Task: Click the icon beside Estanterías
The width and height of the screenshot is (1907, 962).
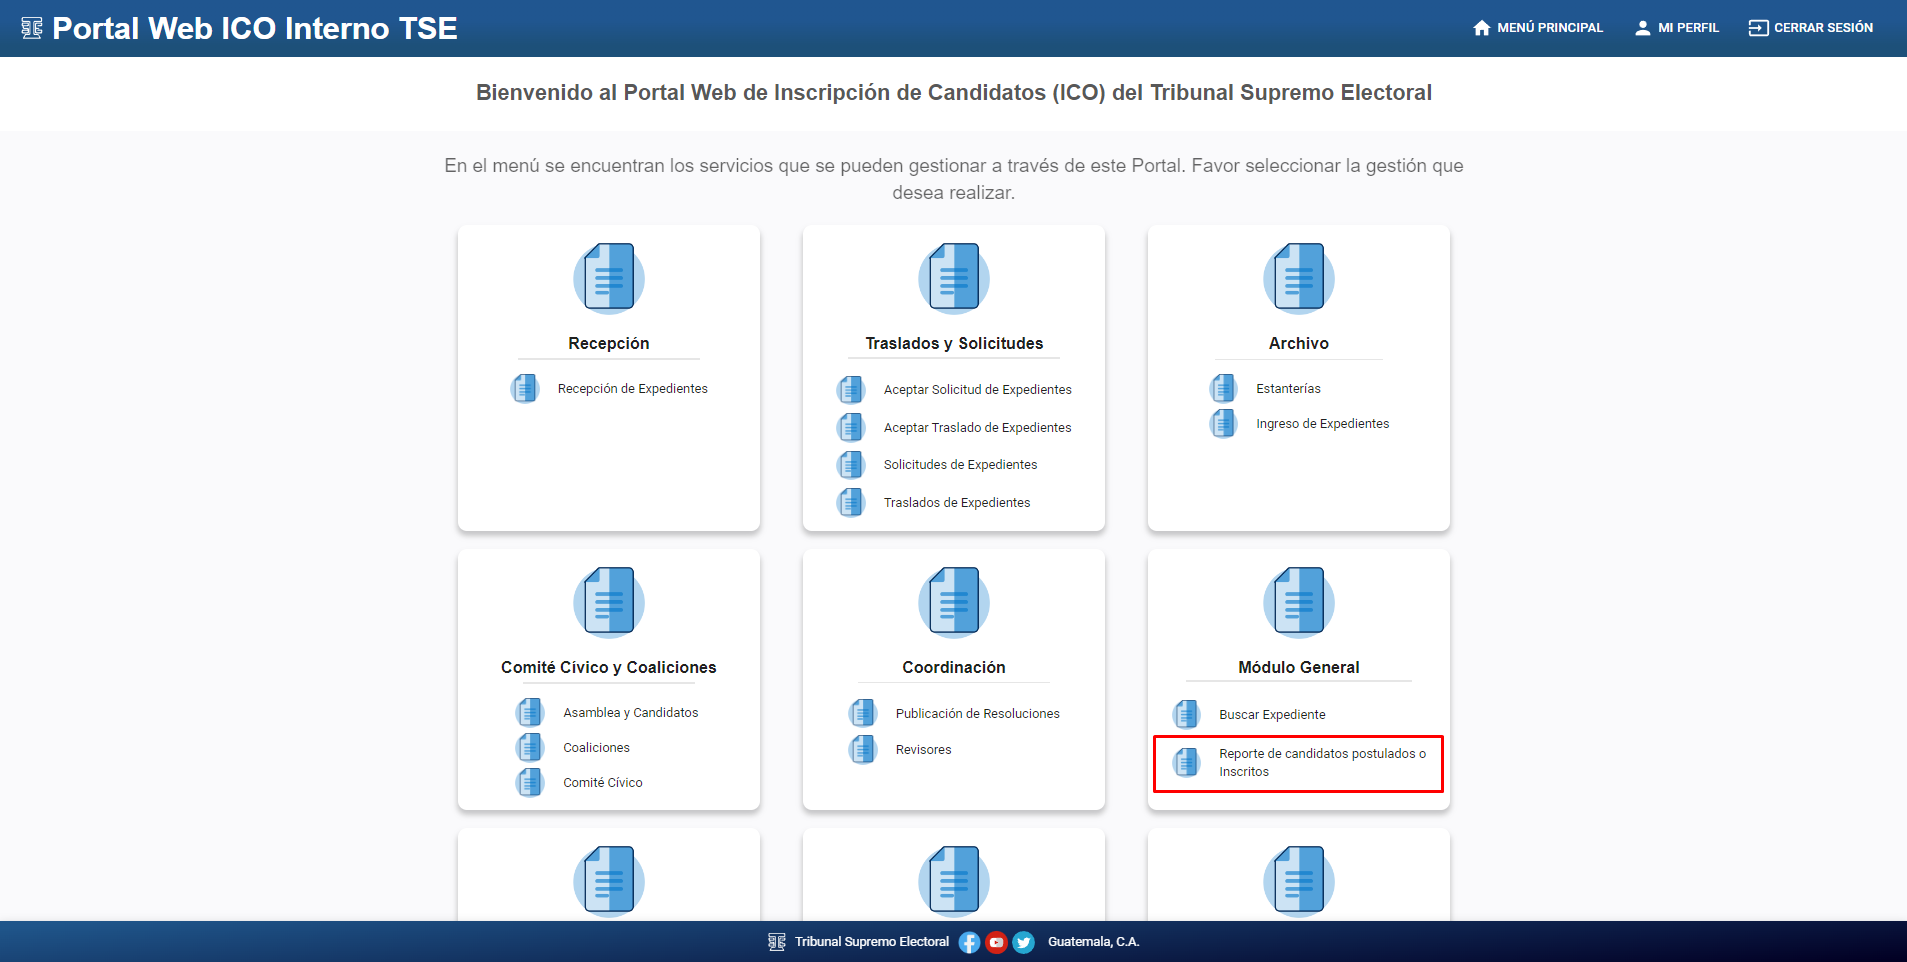Action: tap(1223, 388)
